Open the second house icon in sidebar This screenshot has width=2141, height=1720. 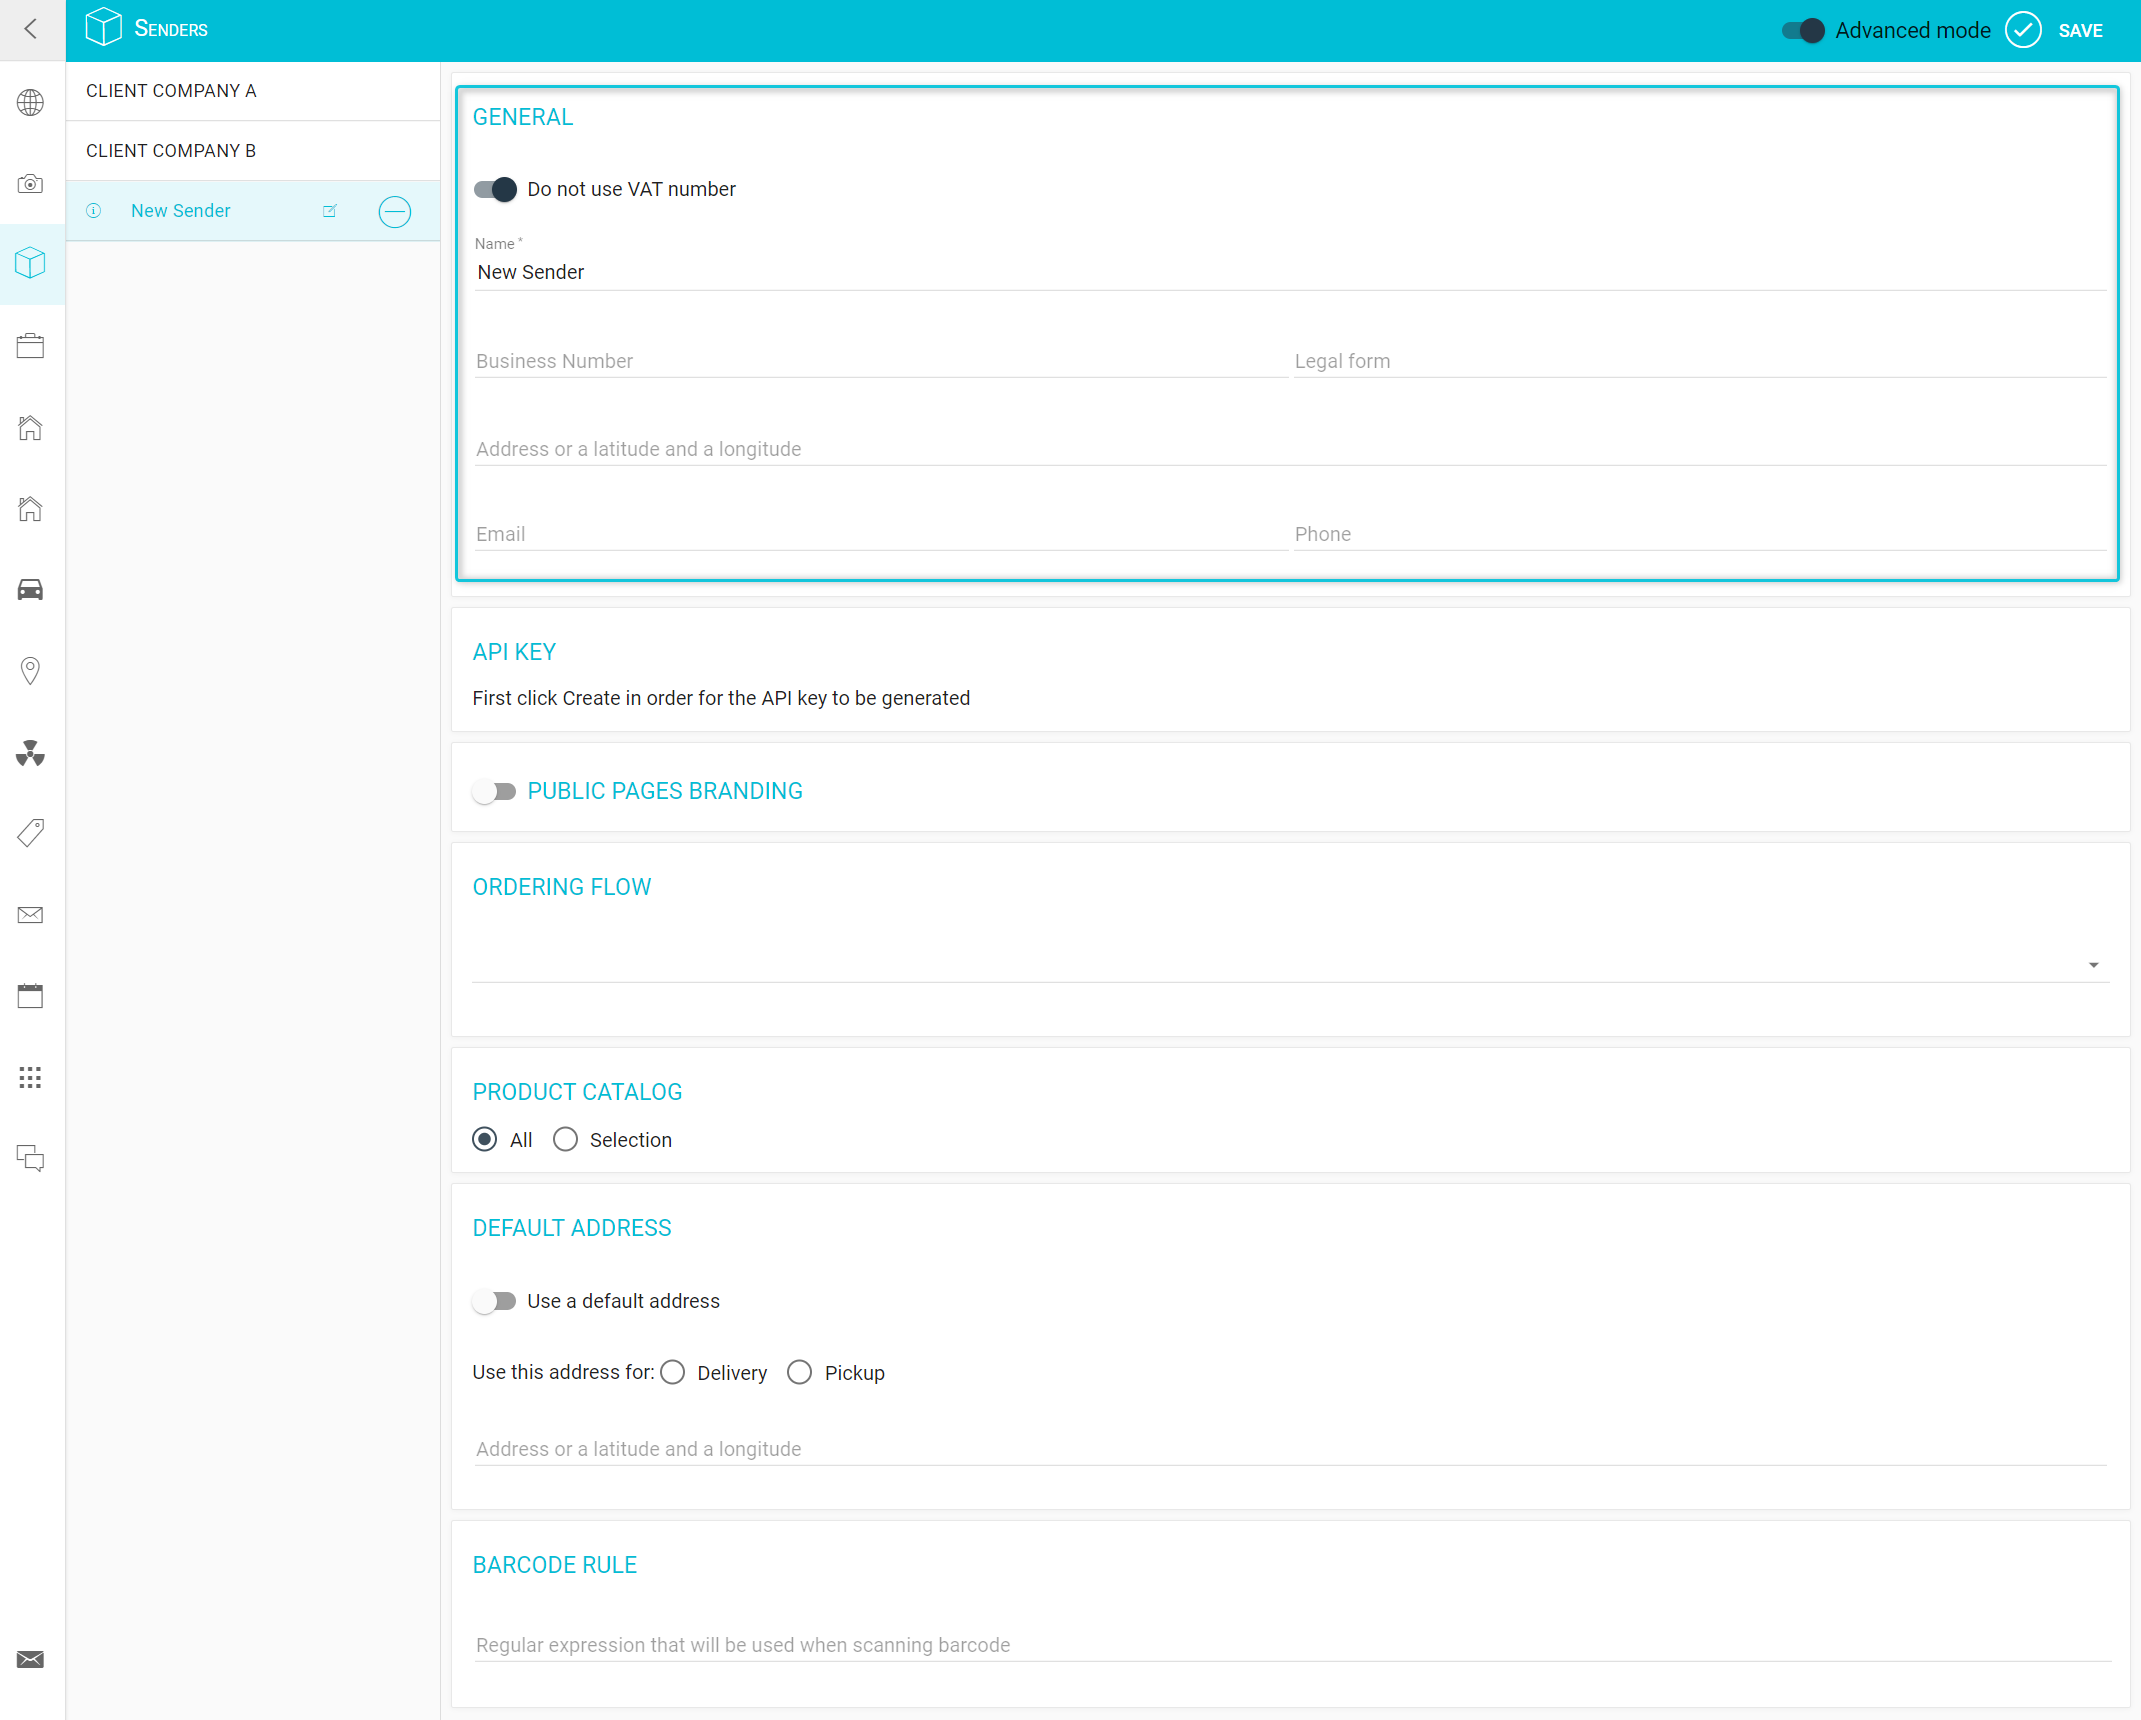point(31,508)
